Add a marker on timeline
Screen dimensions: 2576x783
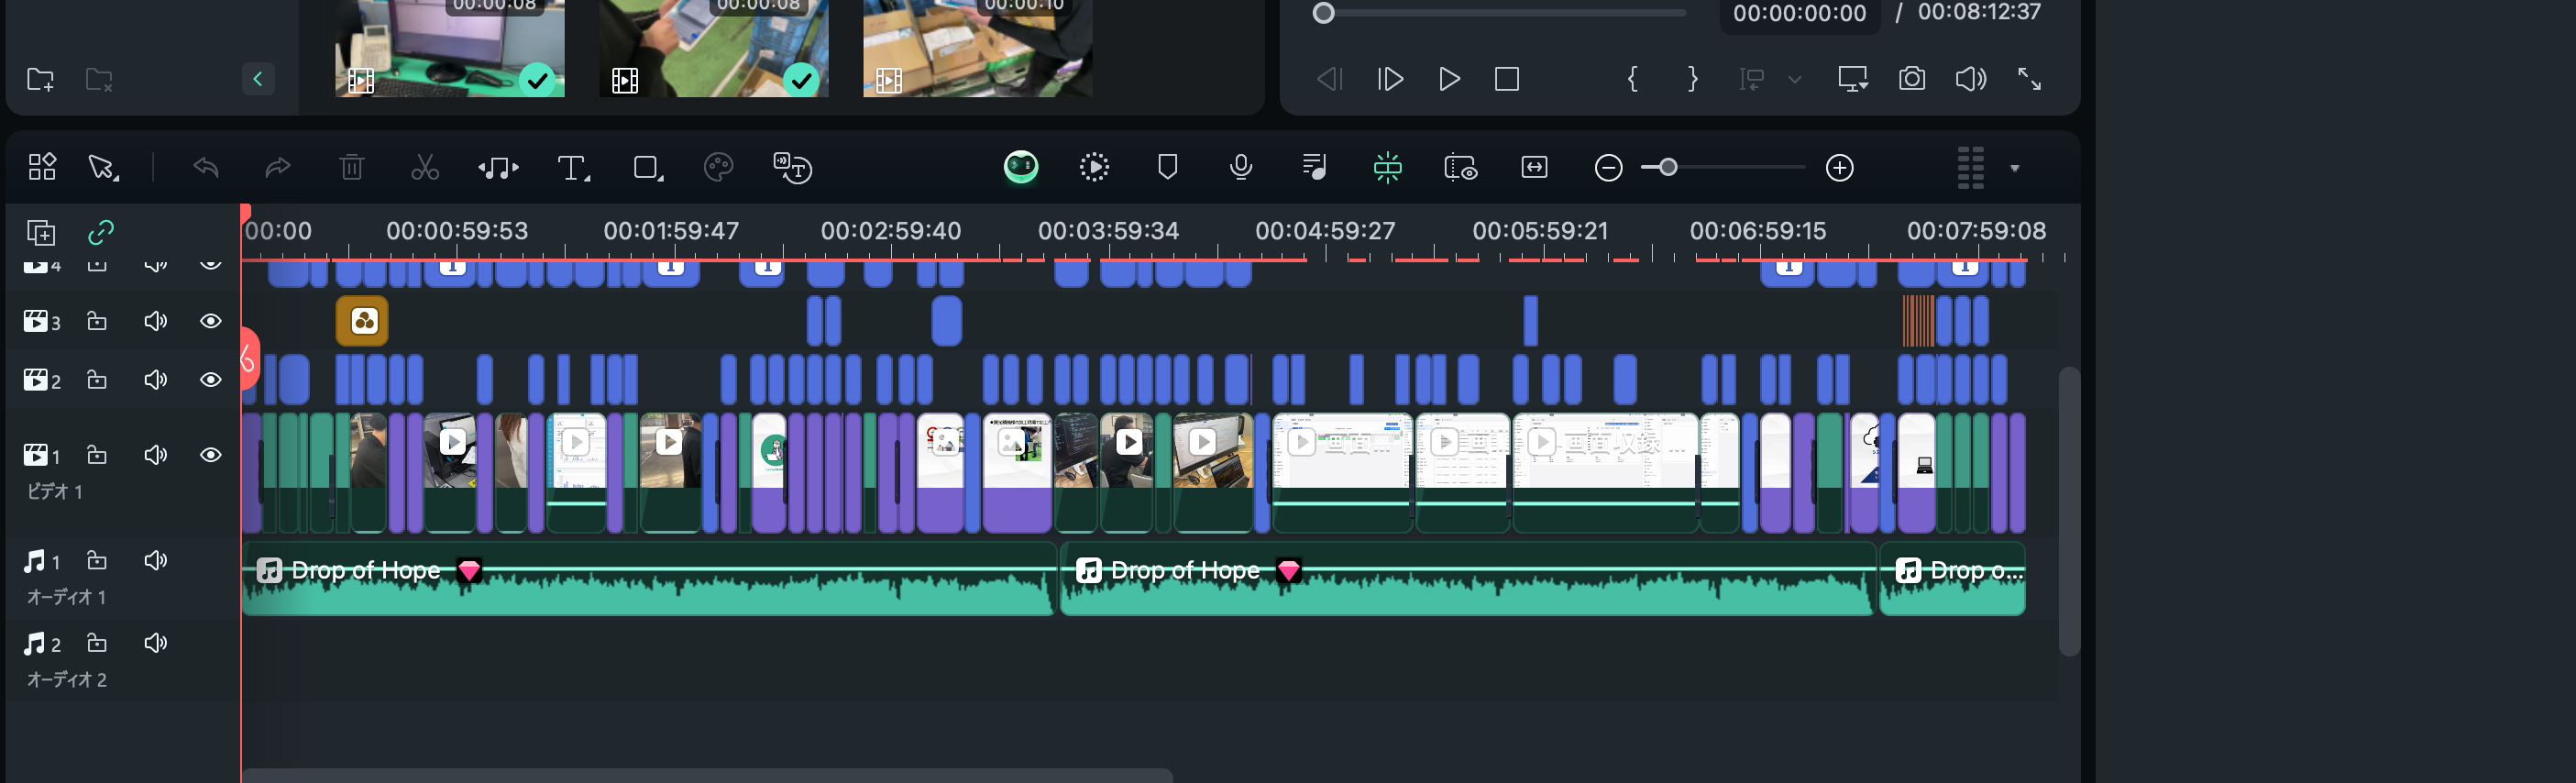pyautogui.click(x=1167, y=167)
